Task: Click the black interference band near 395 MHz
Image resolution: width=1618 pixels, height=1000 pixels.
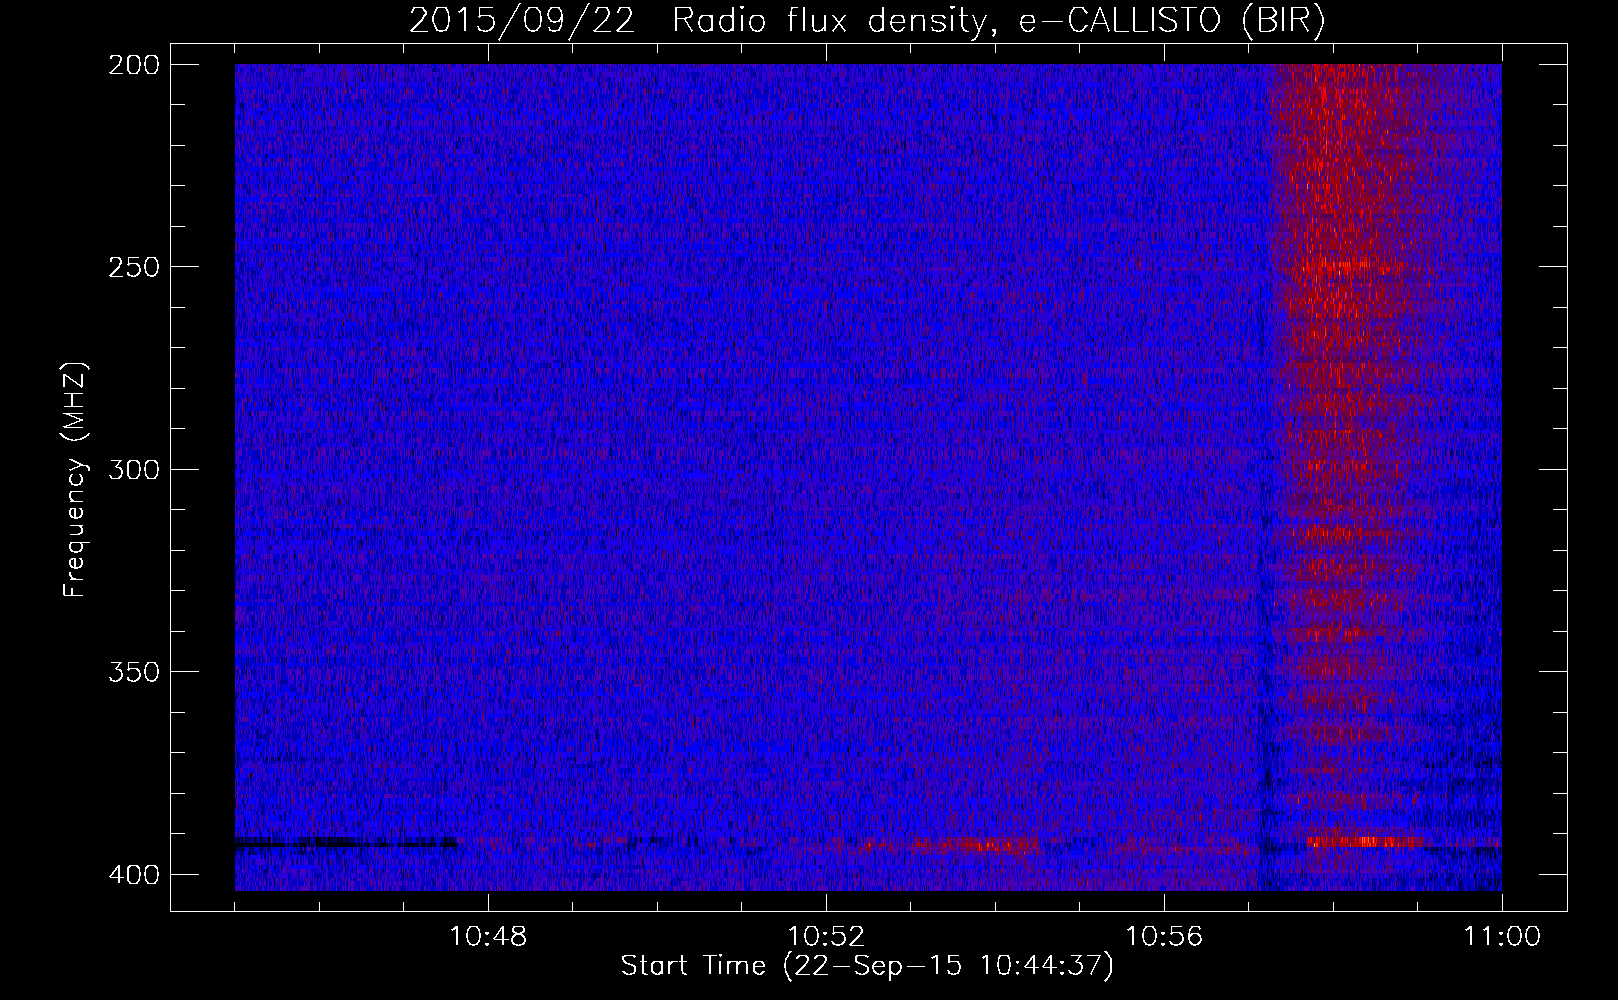Action: (346, 843)
